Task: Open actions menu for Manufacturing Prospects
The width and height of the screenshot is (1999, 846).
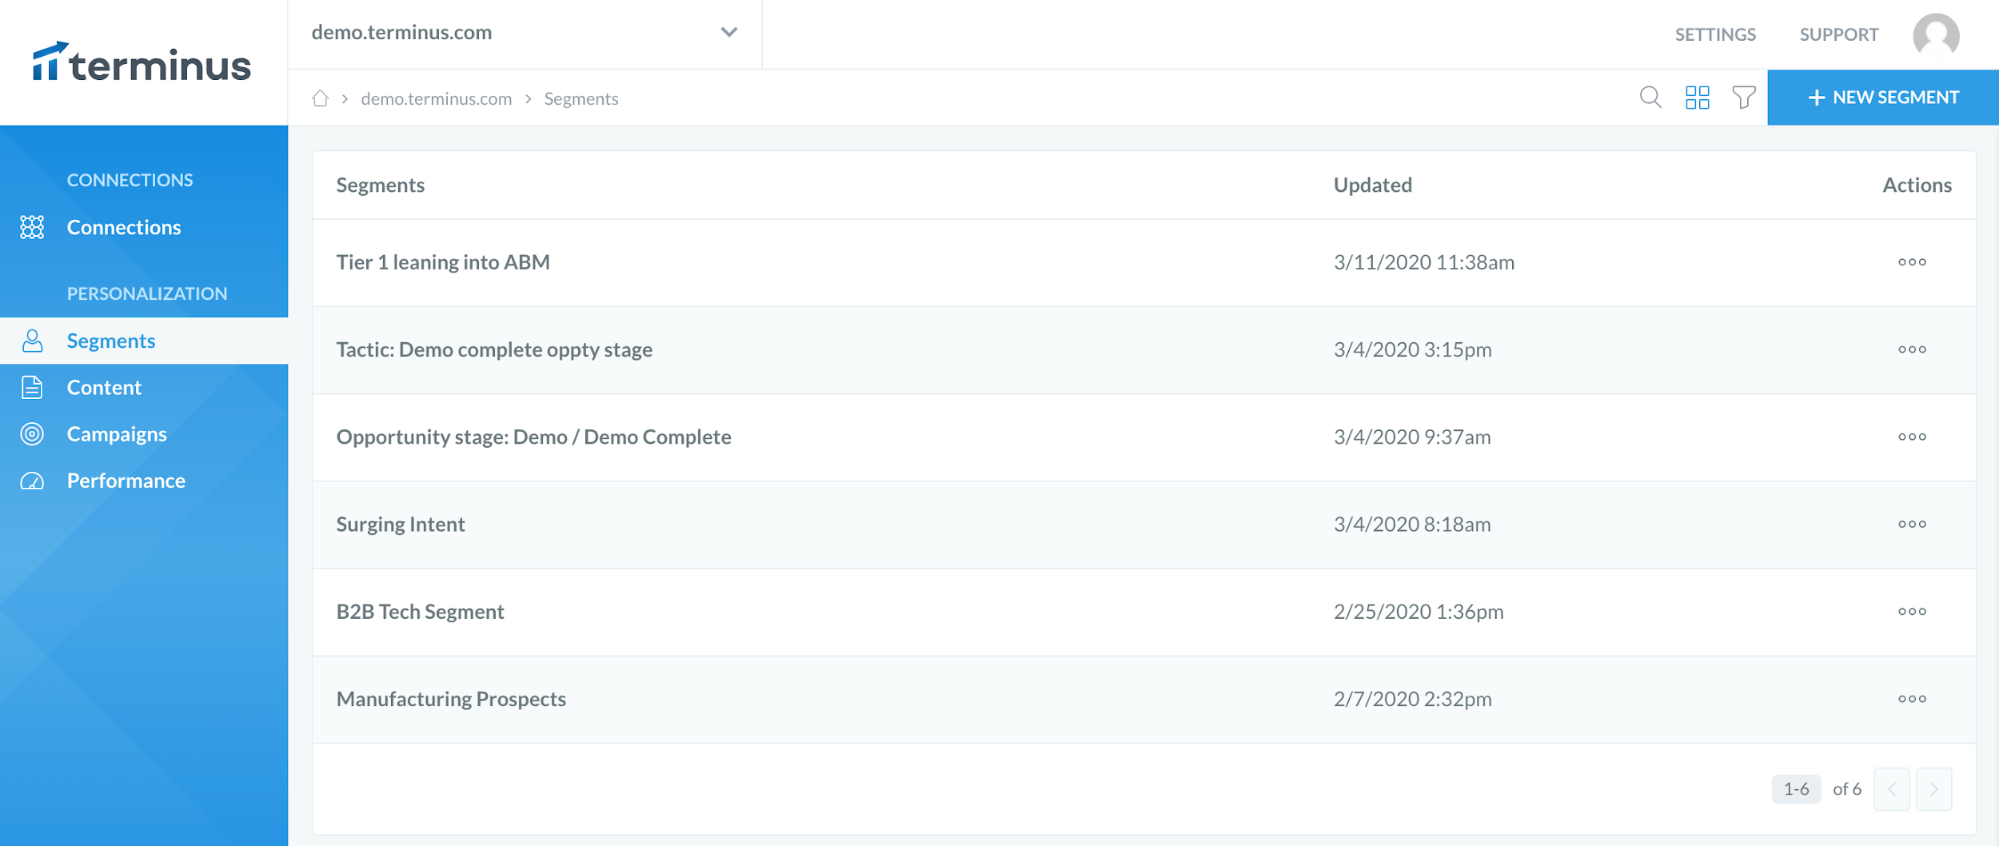Action: pos(1912,699)
